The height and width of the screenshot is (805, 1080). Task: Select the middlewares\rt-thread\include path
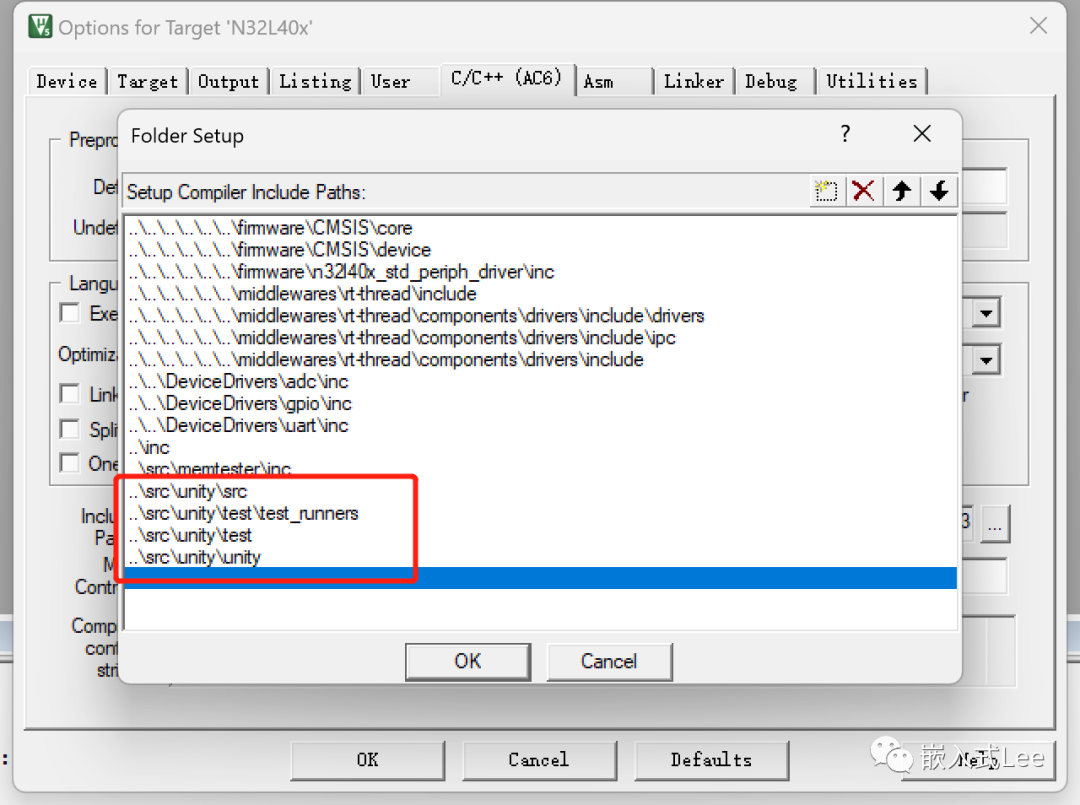coord(540,294)
